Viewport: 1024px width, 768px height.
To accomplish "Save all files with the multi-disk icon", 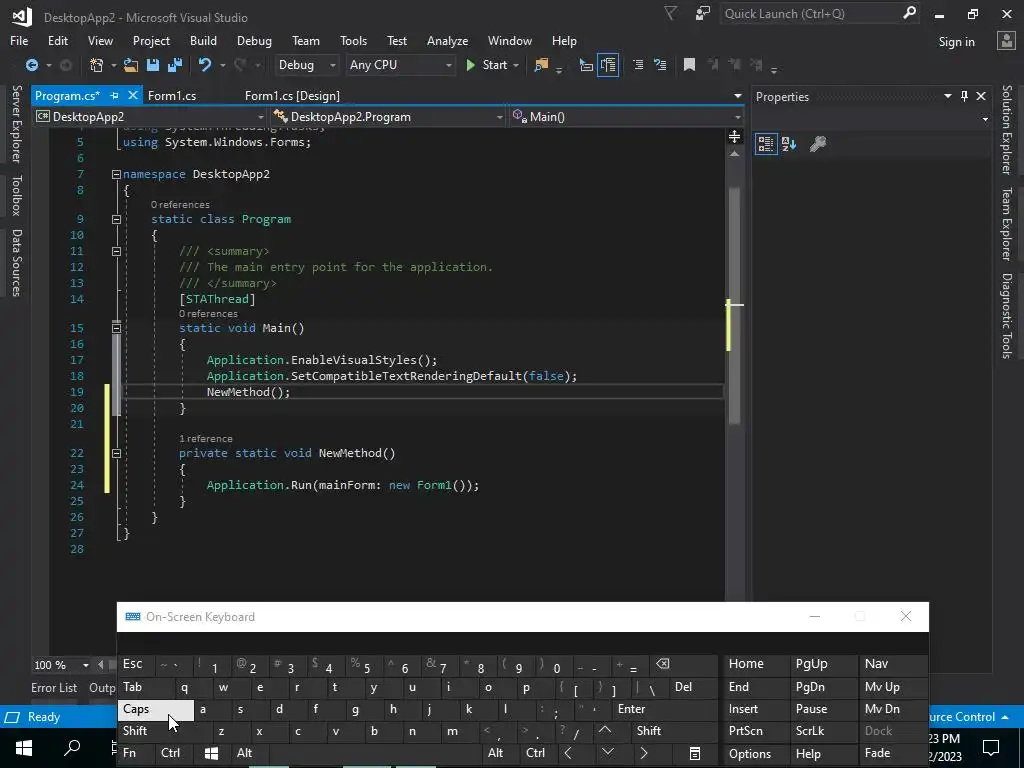I will click(175, 65).
